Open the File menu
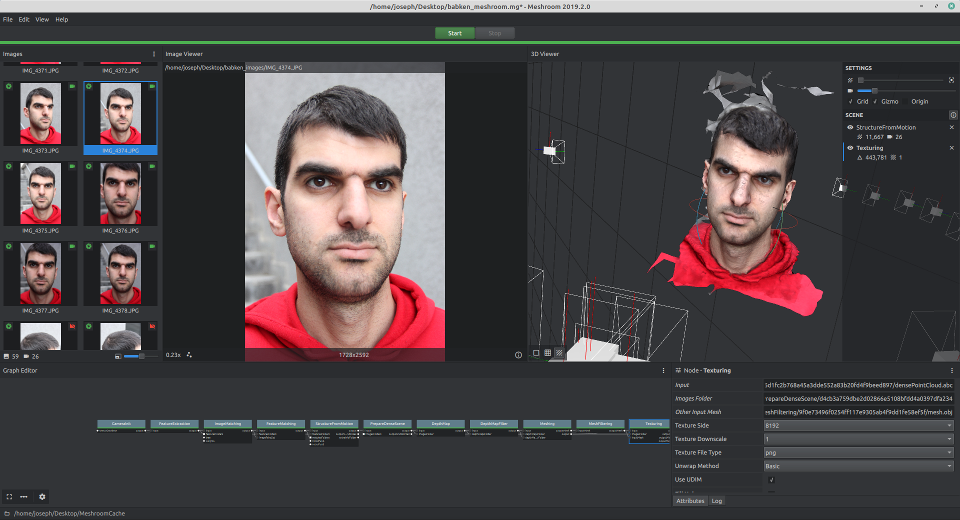The width and height of the screenshot is (960, 520). coord(7,20)
